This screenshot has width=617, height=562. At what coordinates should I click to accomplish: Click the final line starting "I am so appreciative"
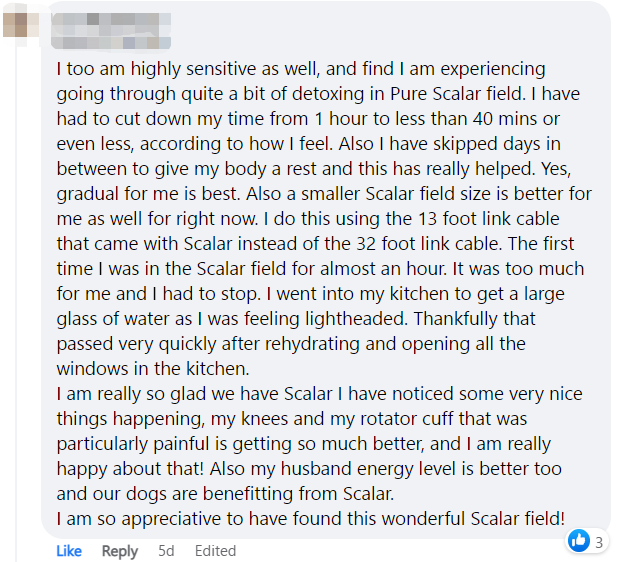tap(310, 518)
